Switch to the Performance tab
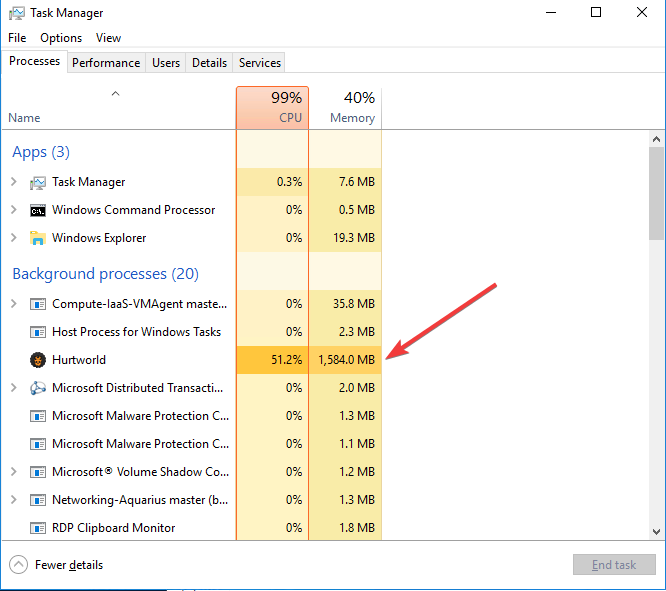The image size is (666, 591). (106, 63)
